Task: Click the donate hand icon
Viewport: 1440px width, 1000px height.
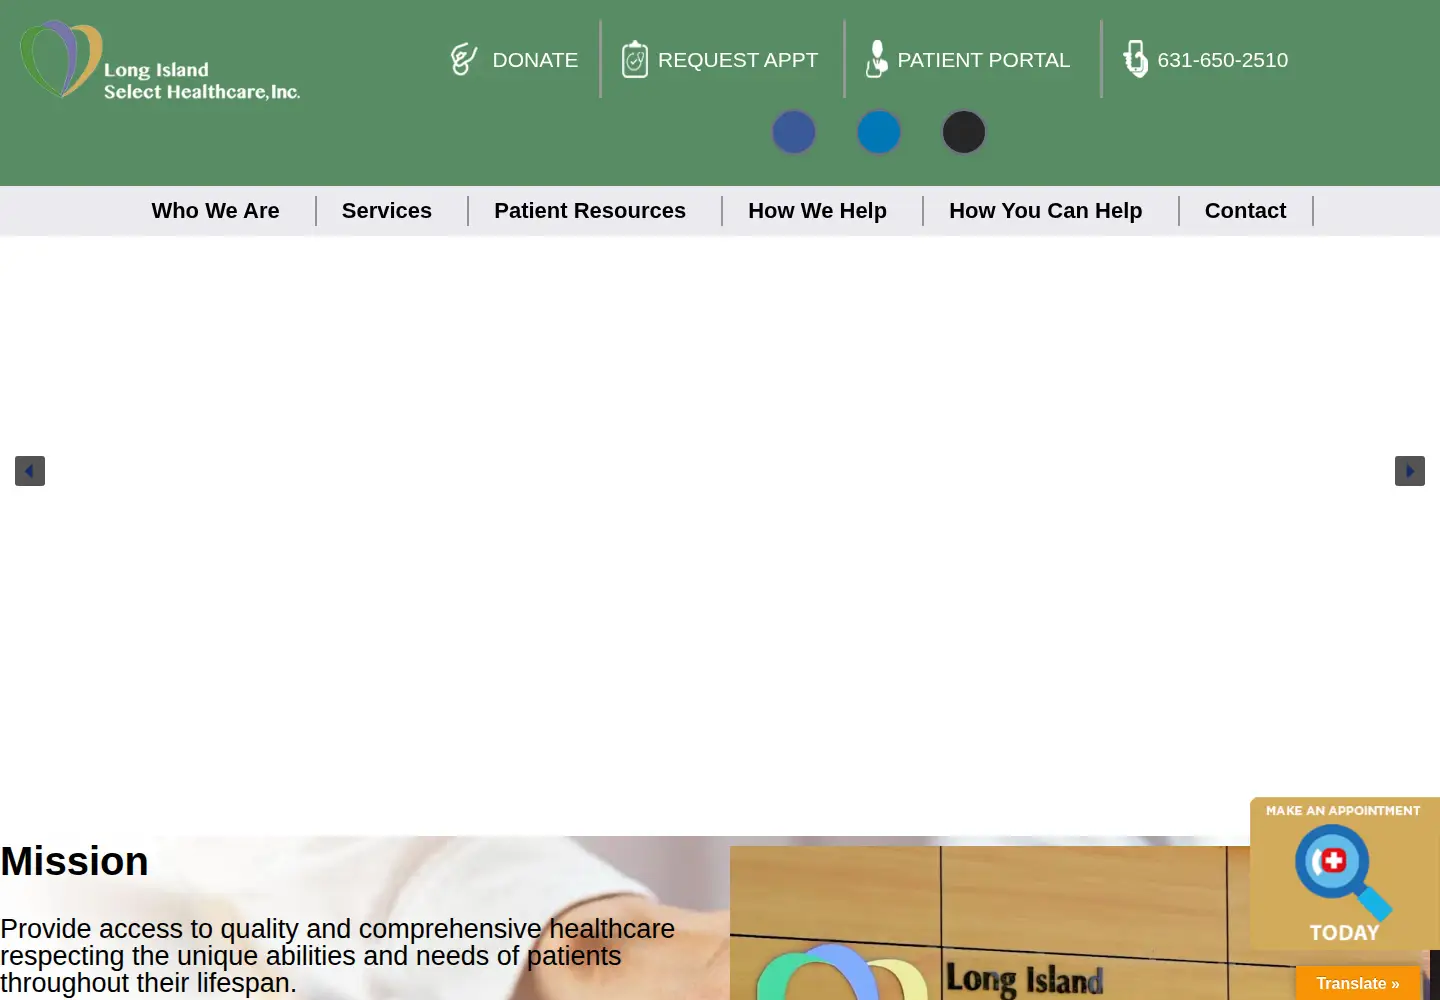Action: [x=463, y=59]
